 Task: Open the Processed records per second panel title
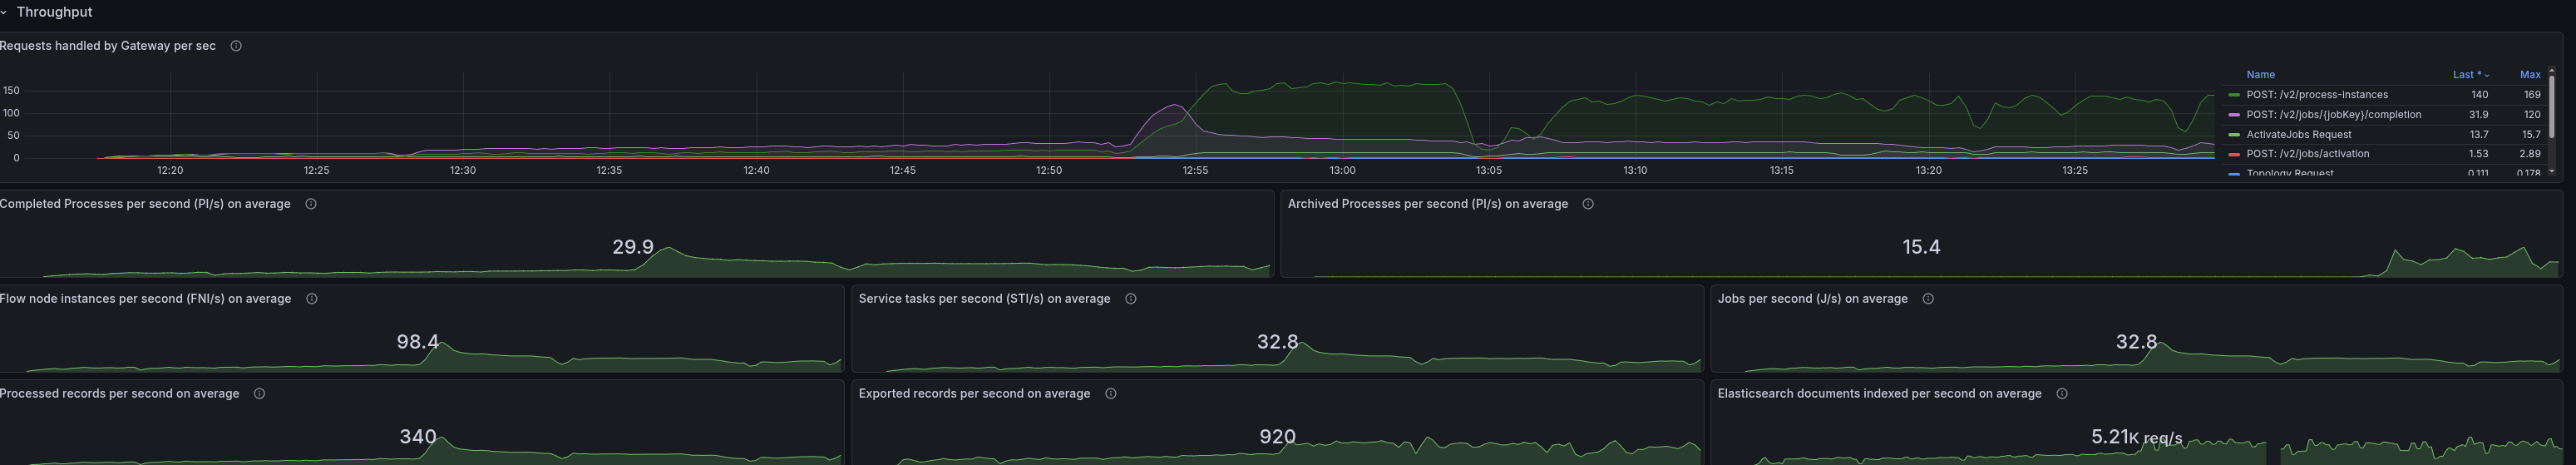pyautogui.click(x=120, y=394)
